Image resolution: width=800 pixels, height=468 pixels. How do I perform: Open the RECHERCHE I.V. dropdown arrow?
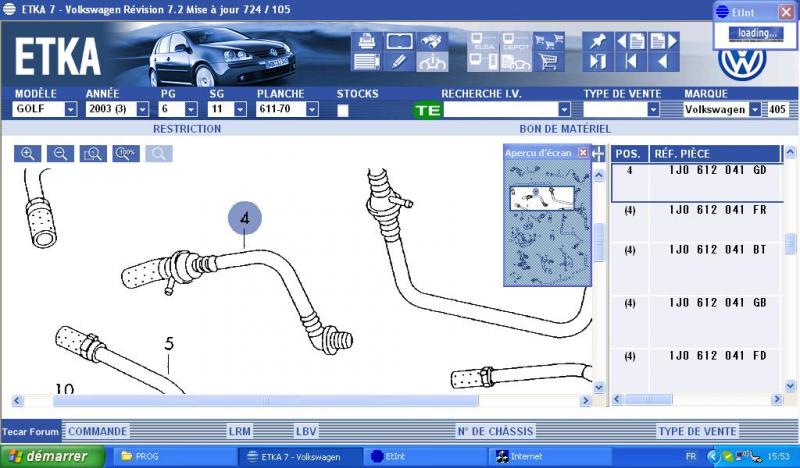564,110
